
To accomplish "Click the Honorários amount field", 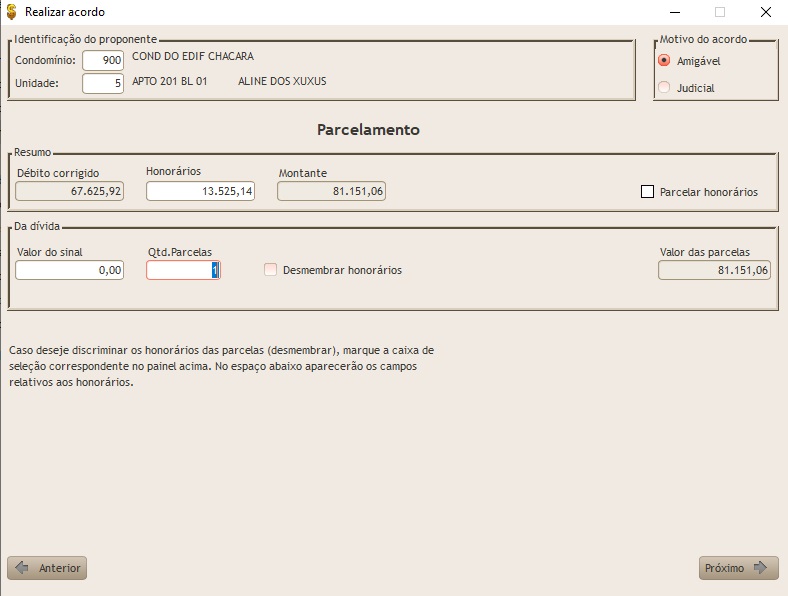I will click(x=200, y=191).
